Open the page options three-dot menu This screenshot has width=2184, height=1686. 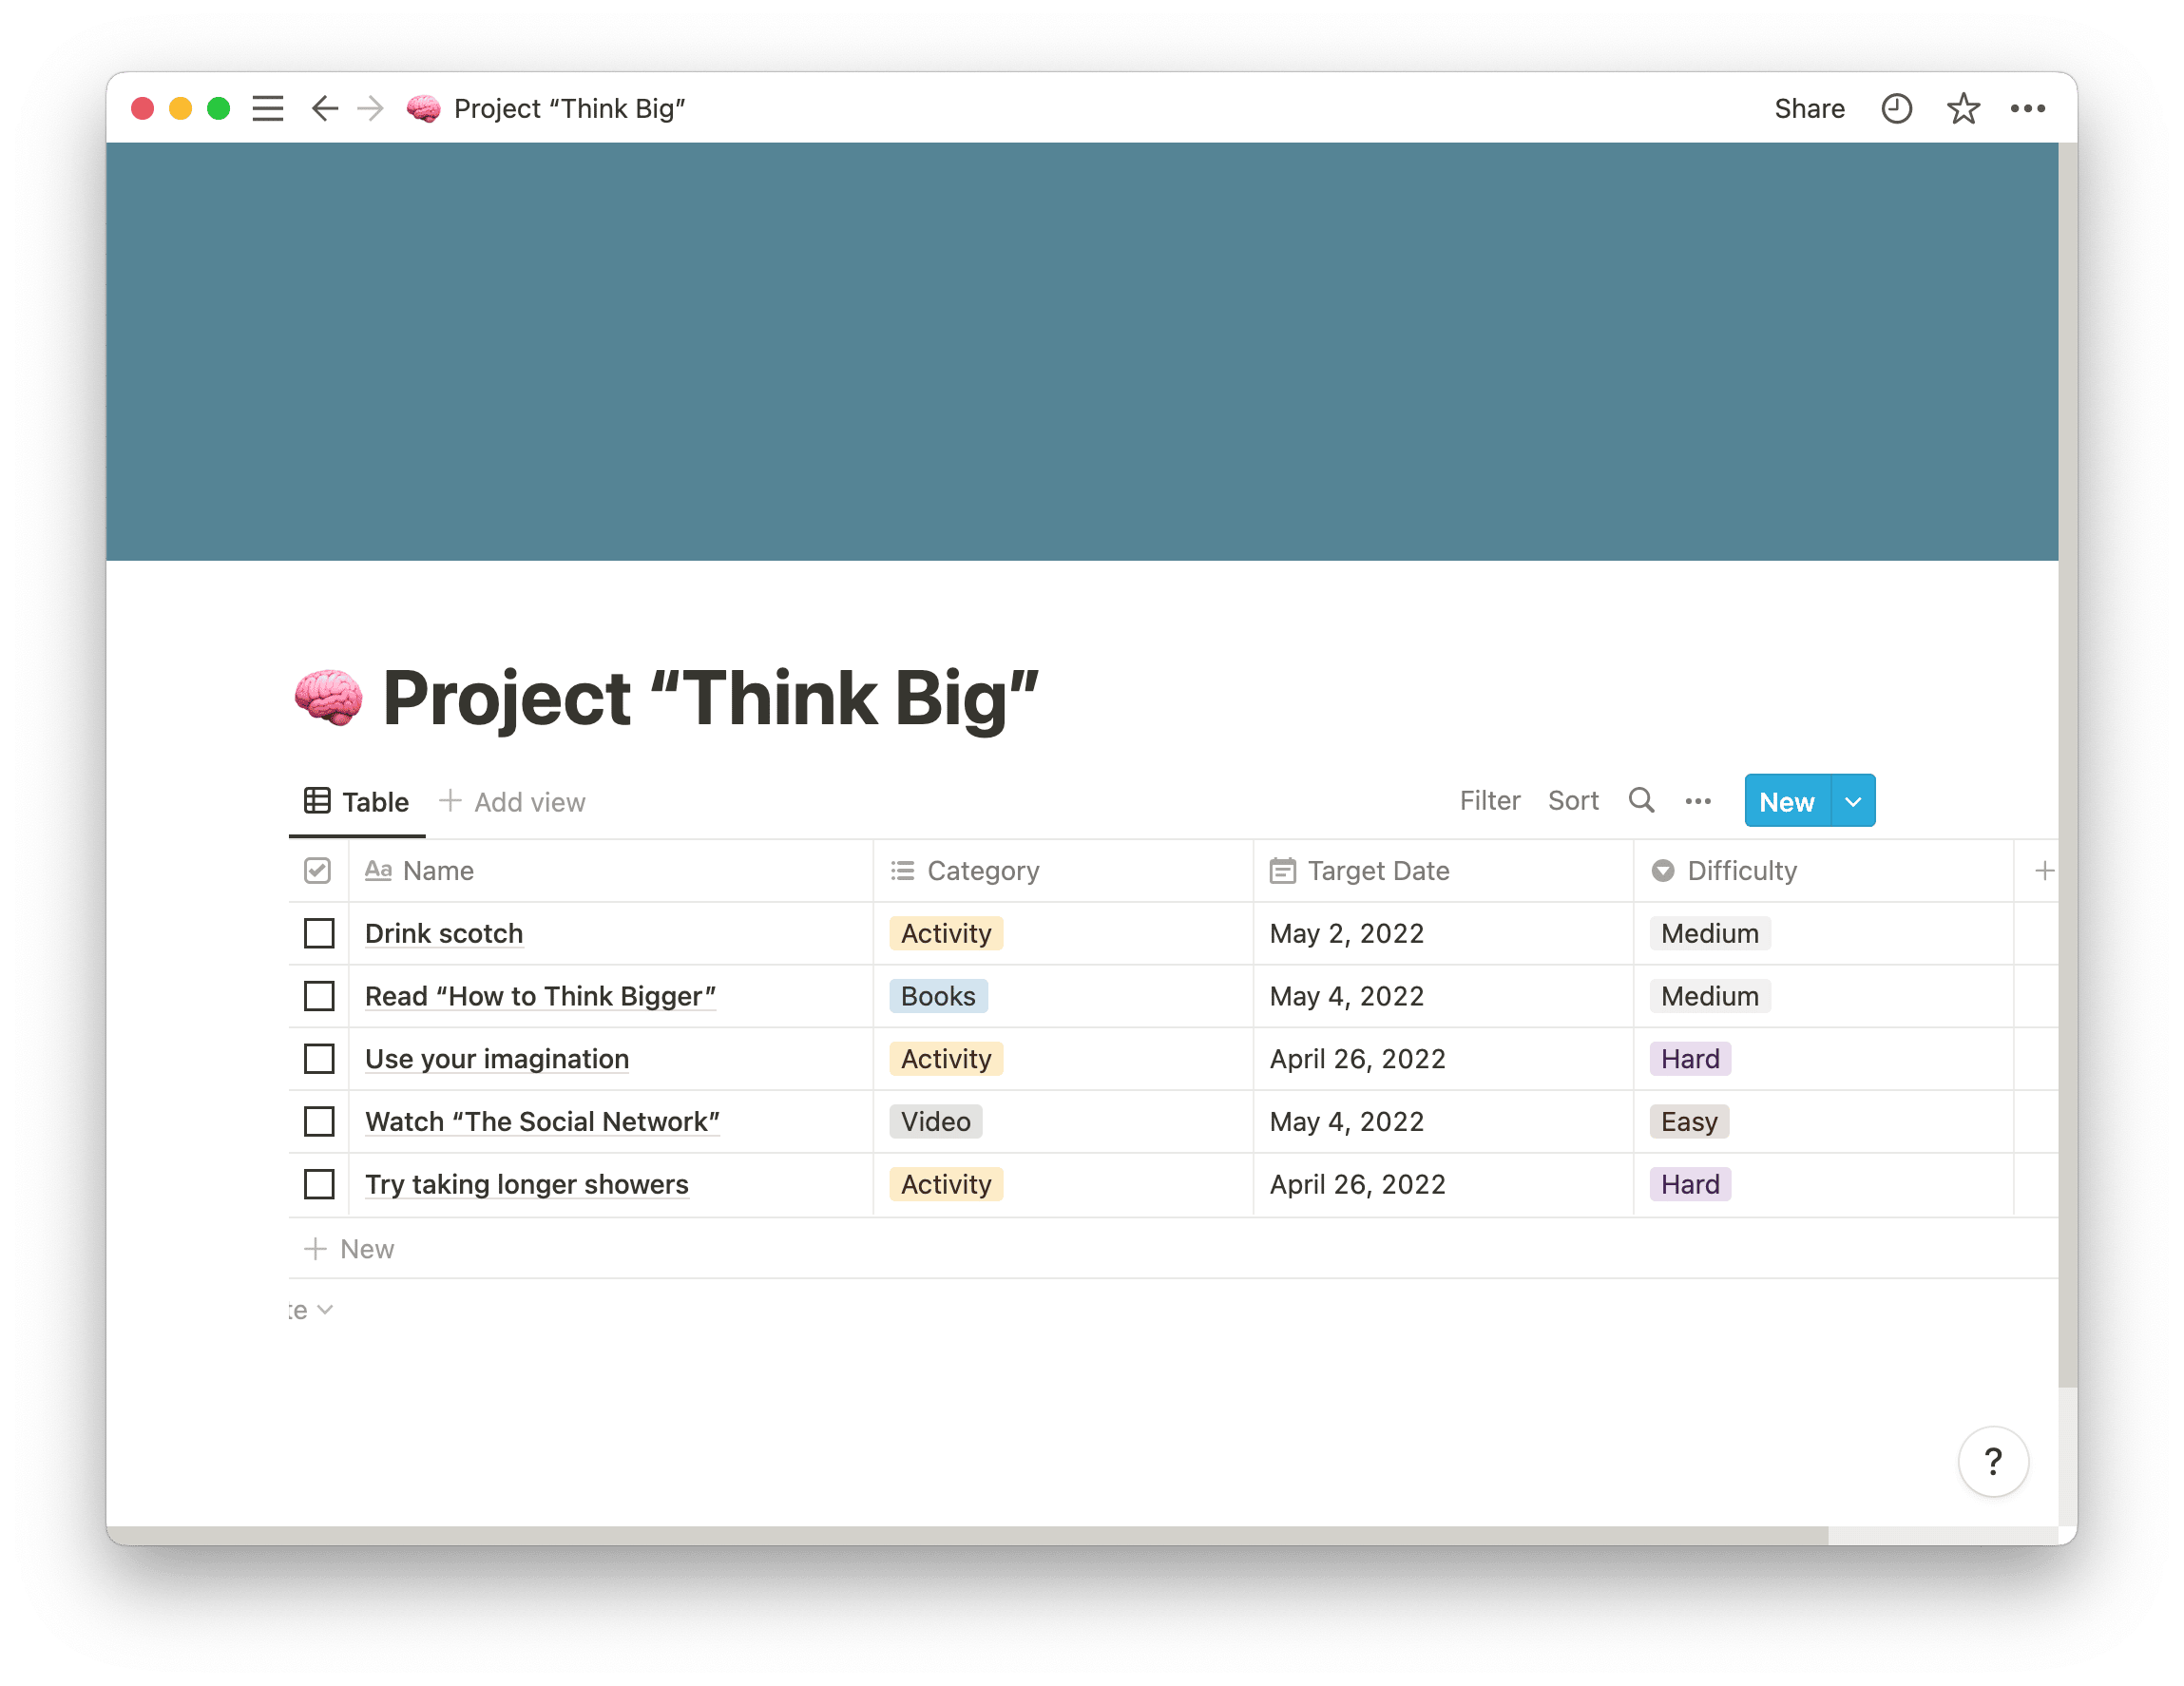(x=2027, y=108)
